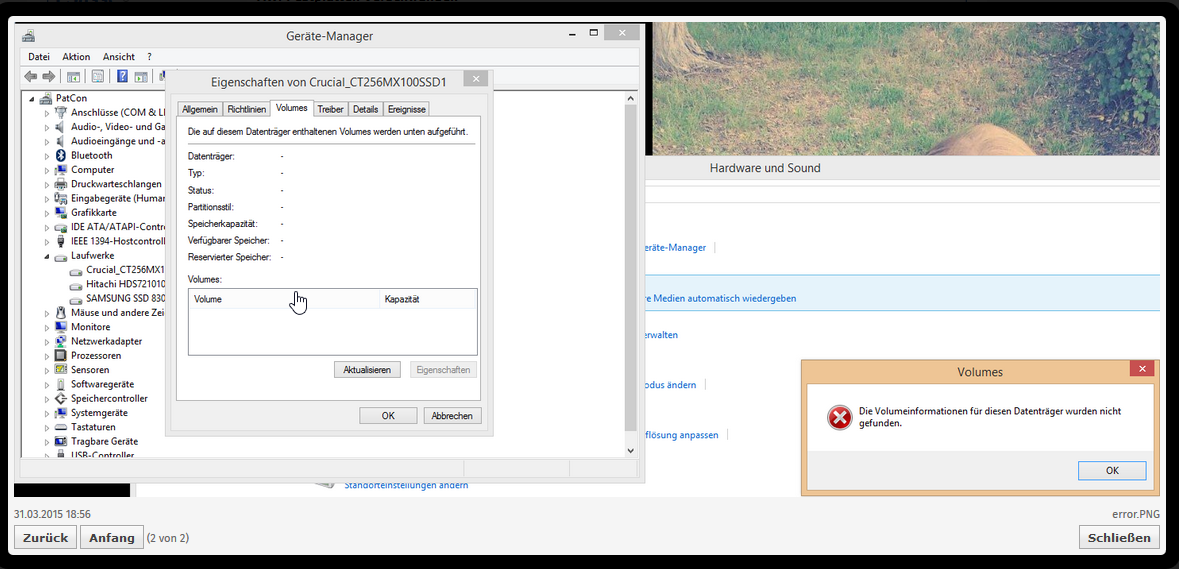Click the Tastaturen keyboard icon

pos(62,427)
